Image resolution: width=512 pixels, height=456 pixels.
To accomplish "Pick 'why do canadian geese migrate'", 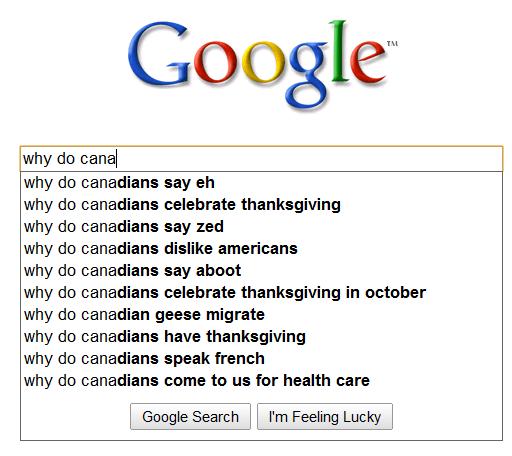I will click(261, 315).
